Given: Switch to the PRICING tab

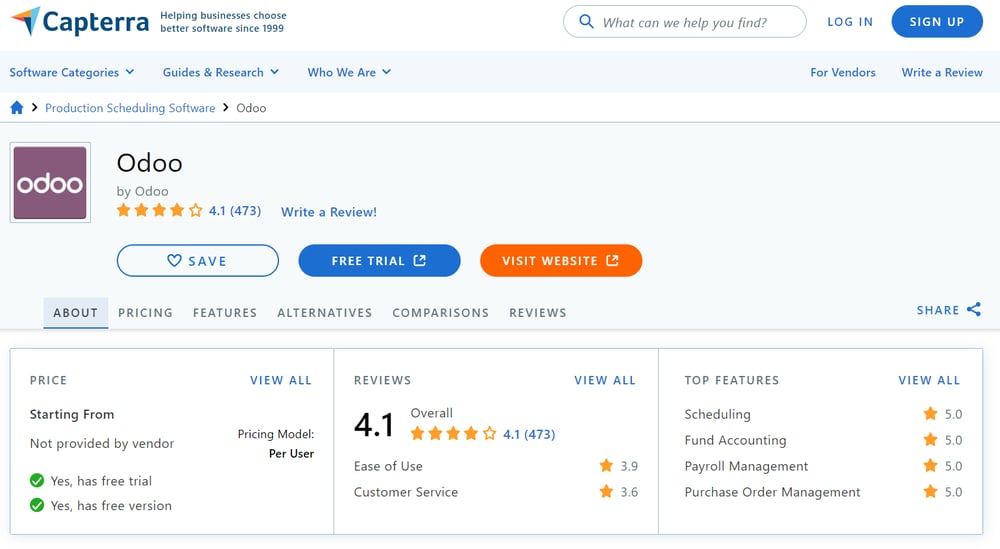Looking at the screenshot, I should coord(145,313).
